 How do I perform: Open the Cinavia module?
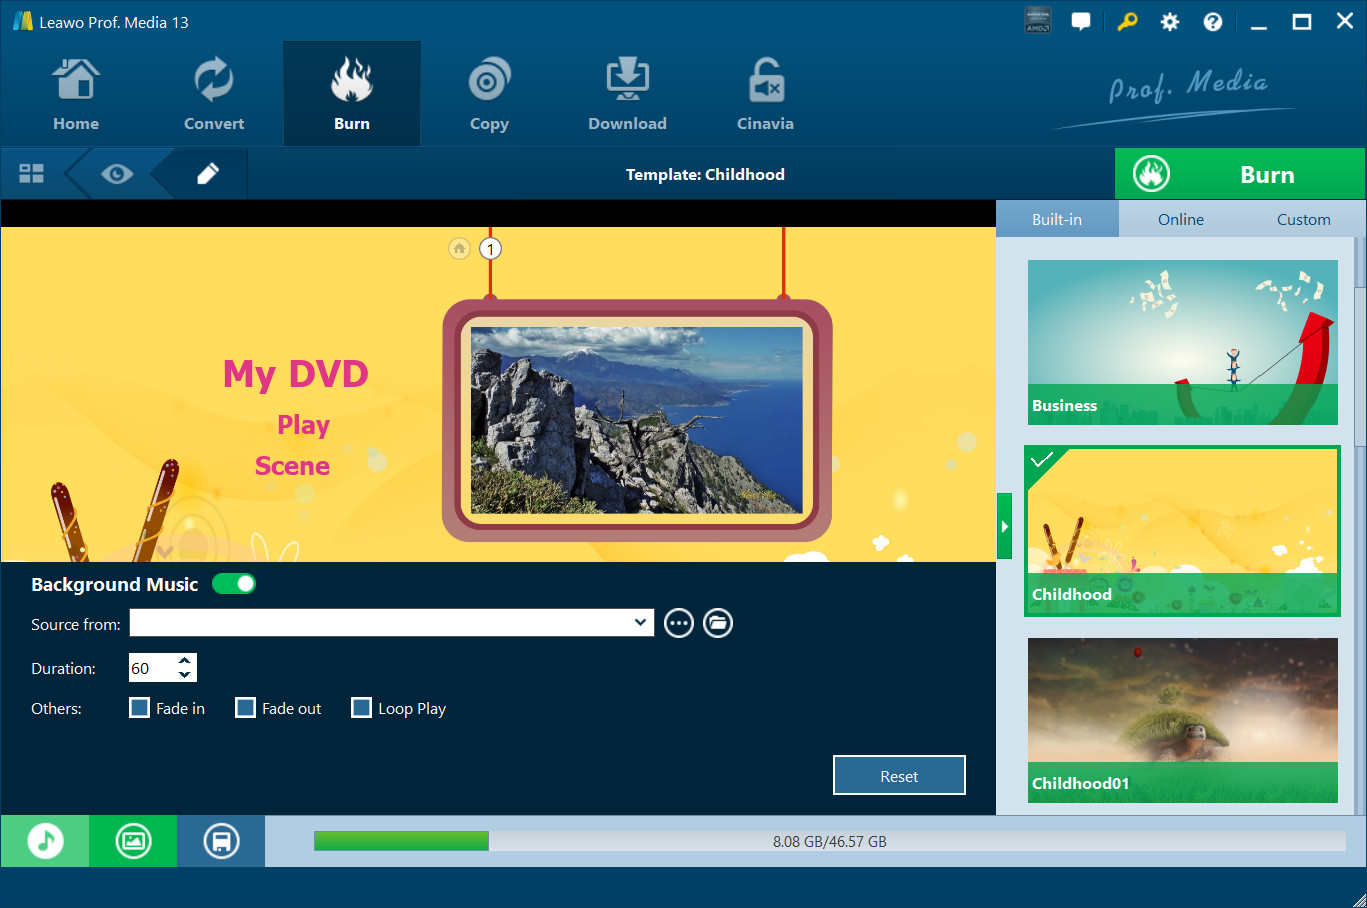(765, 95)
